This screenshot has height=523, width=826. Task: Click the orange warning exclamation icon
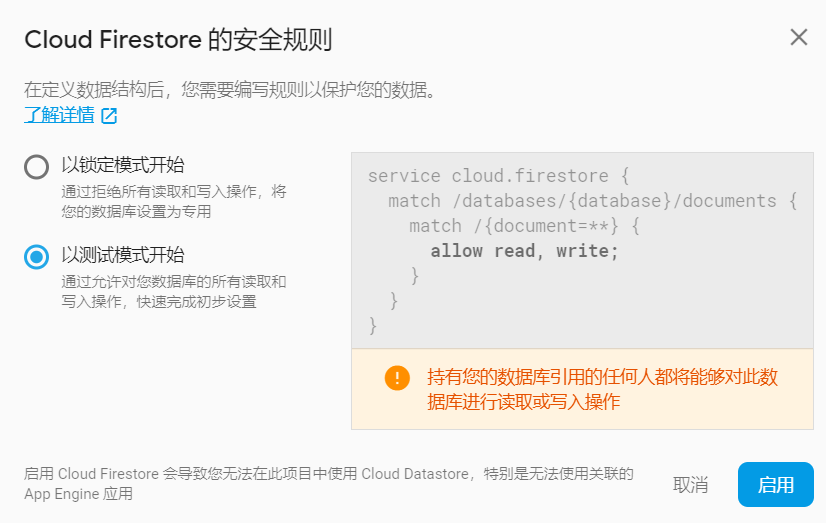(x=397, y=378)
